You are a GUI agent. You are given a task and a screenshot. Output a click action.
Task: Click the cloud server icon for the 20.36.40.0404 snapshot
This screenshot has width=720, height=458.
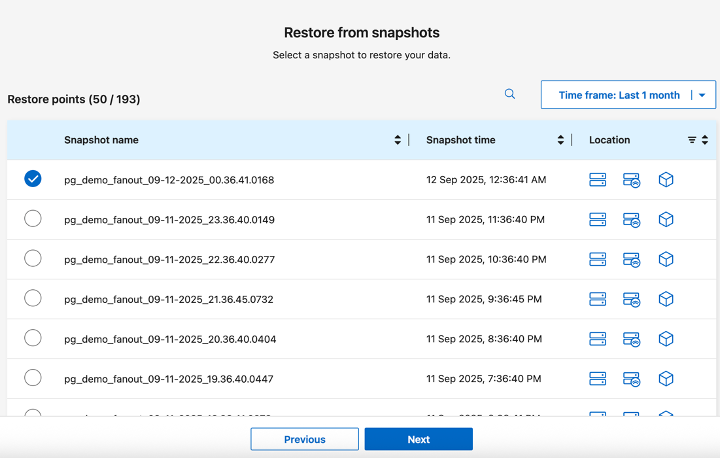coord(631,339)
